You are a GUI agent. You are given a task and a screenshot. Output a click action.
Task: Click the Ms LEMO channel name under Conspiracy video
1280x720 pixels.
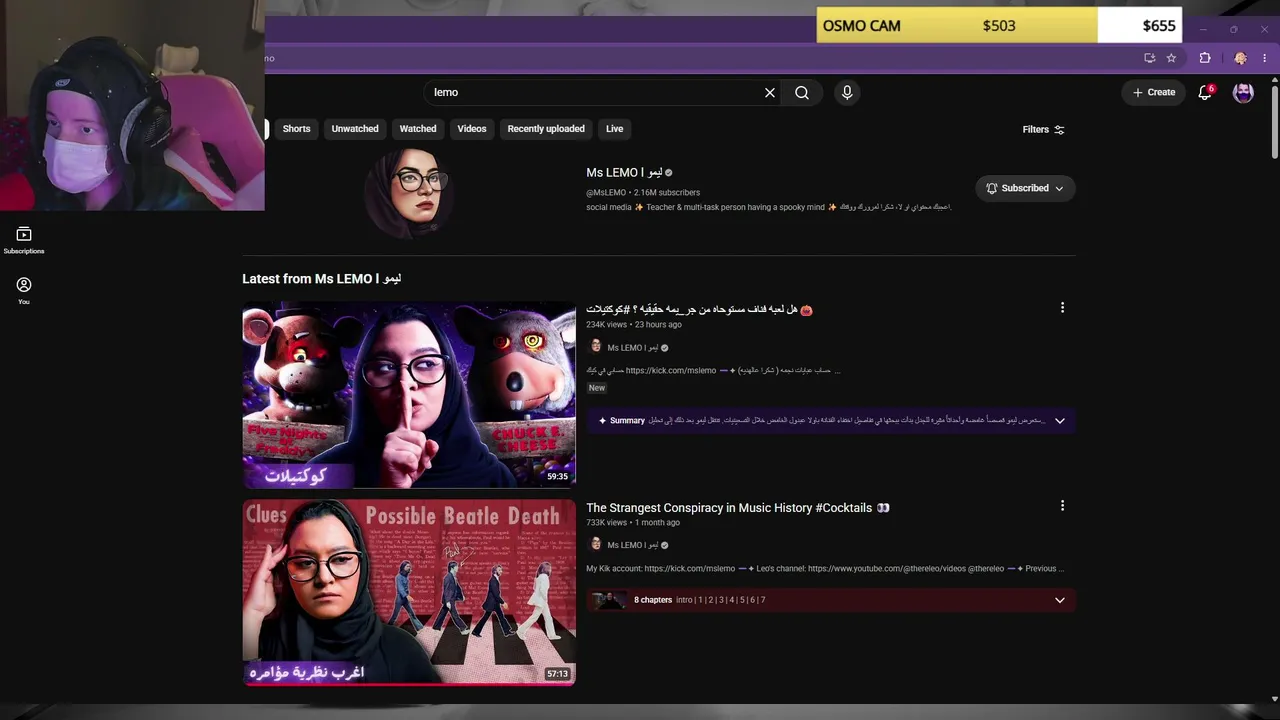pos(633,545)
